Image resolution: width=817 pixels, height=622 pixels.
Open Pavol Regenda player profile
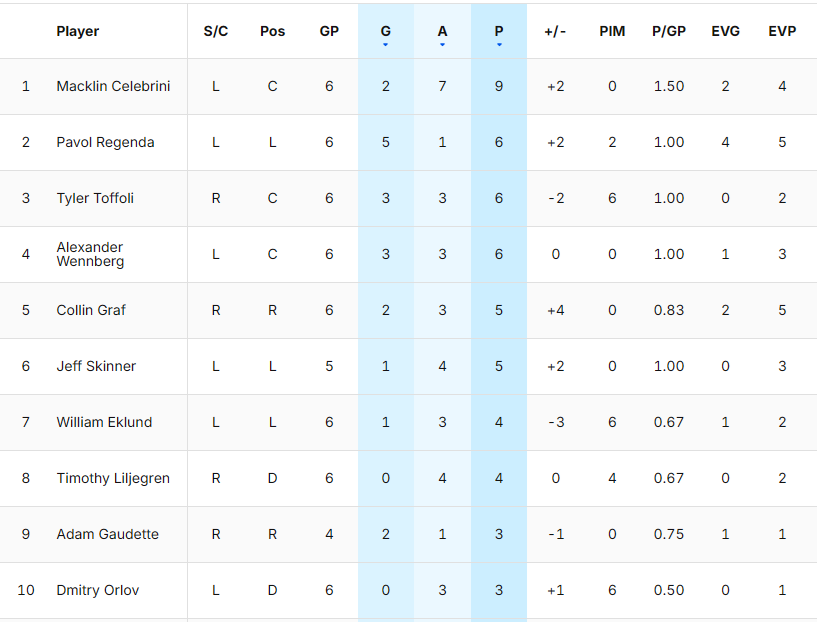105,142
